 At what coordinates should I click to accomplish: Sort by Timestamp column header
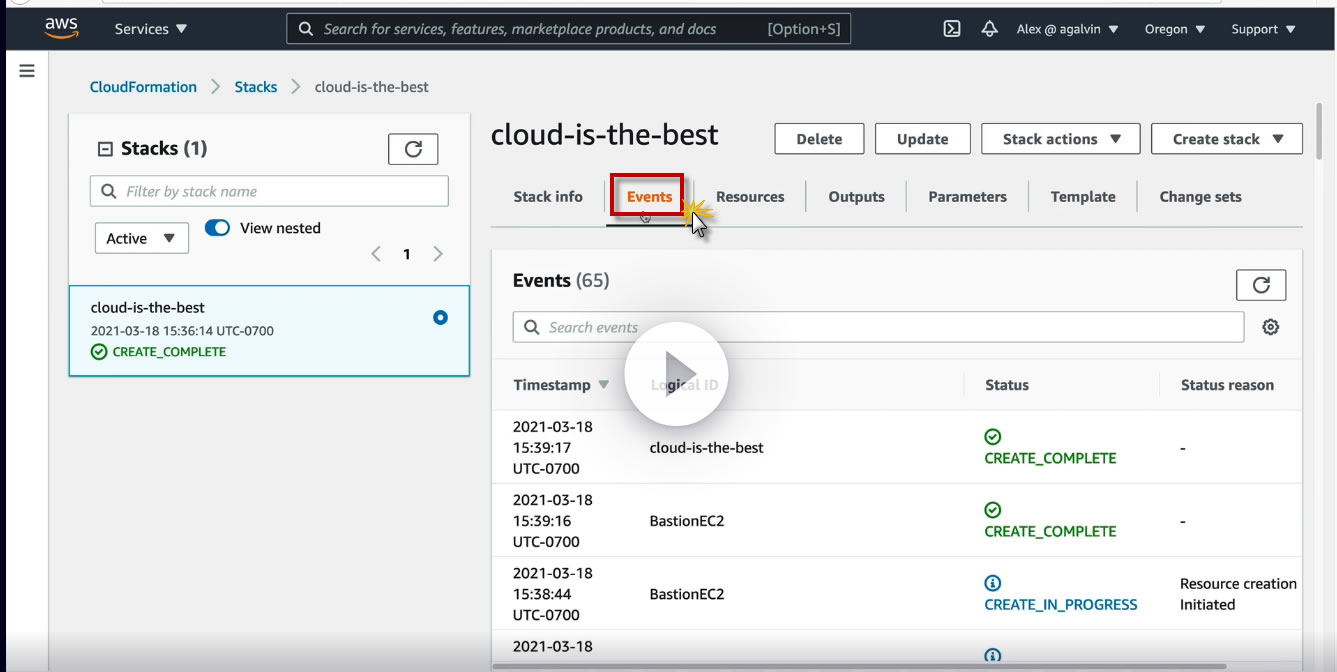(561, 385)
